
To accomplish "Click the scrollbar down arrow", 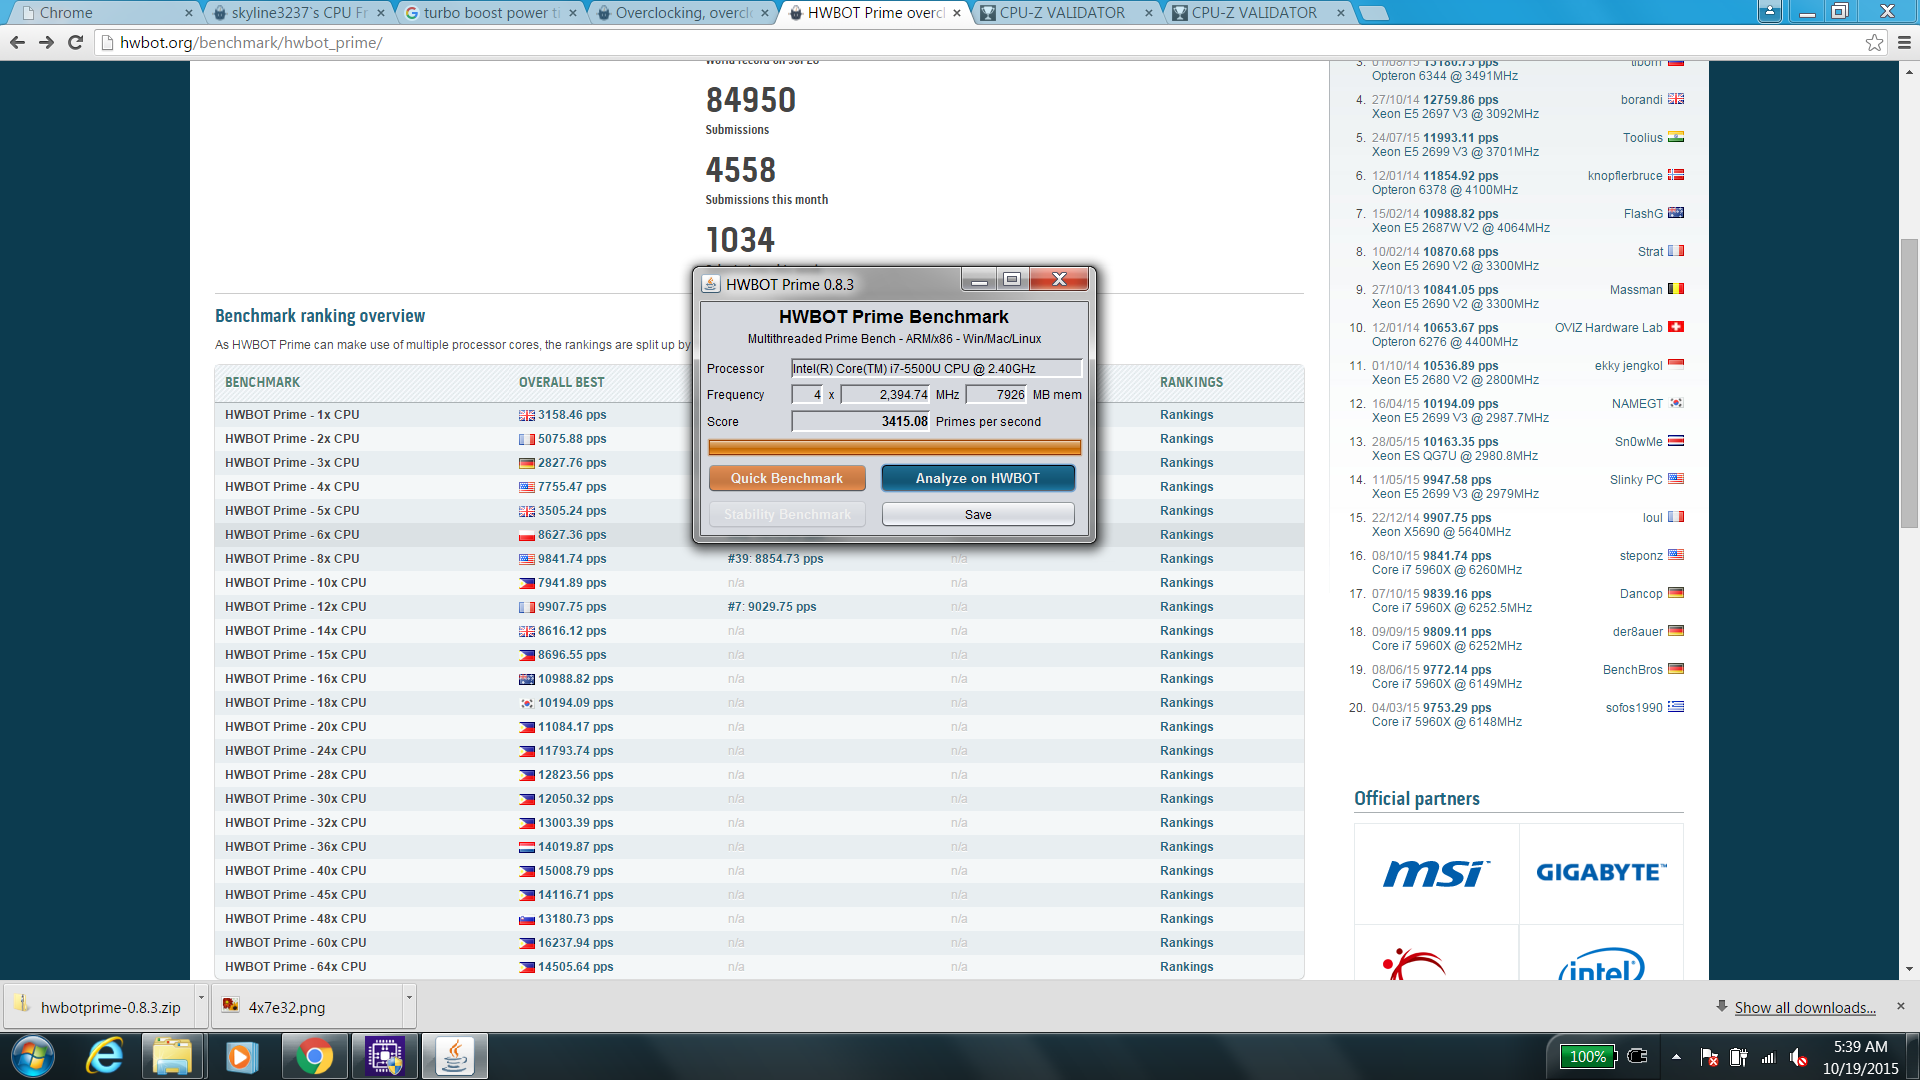I will tap(1909, 969).
